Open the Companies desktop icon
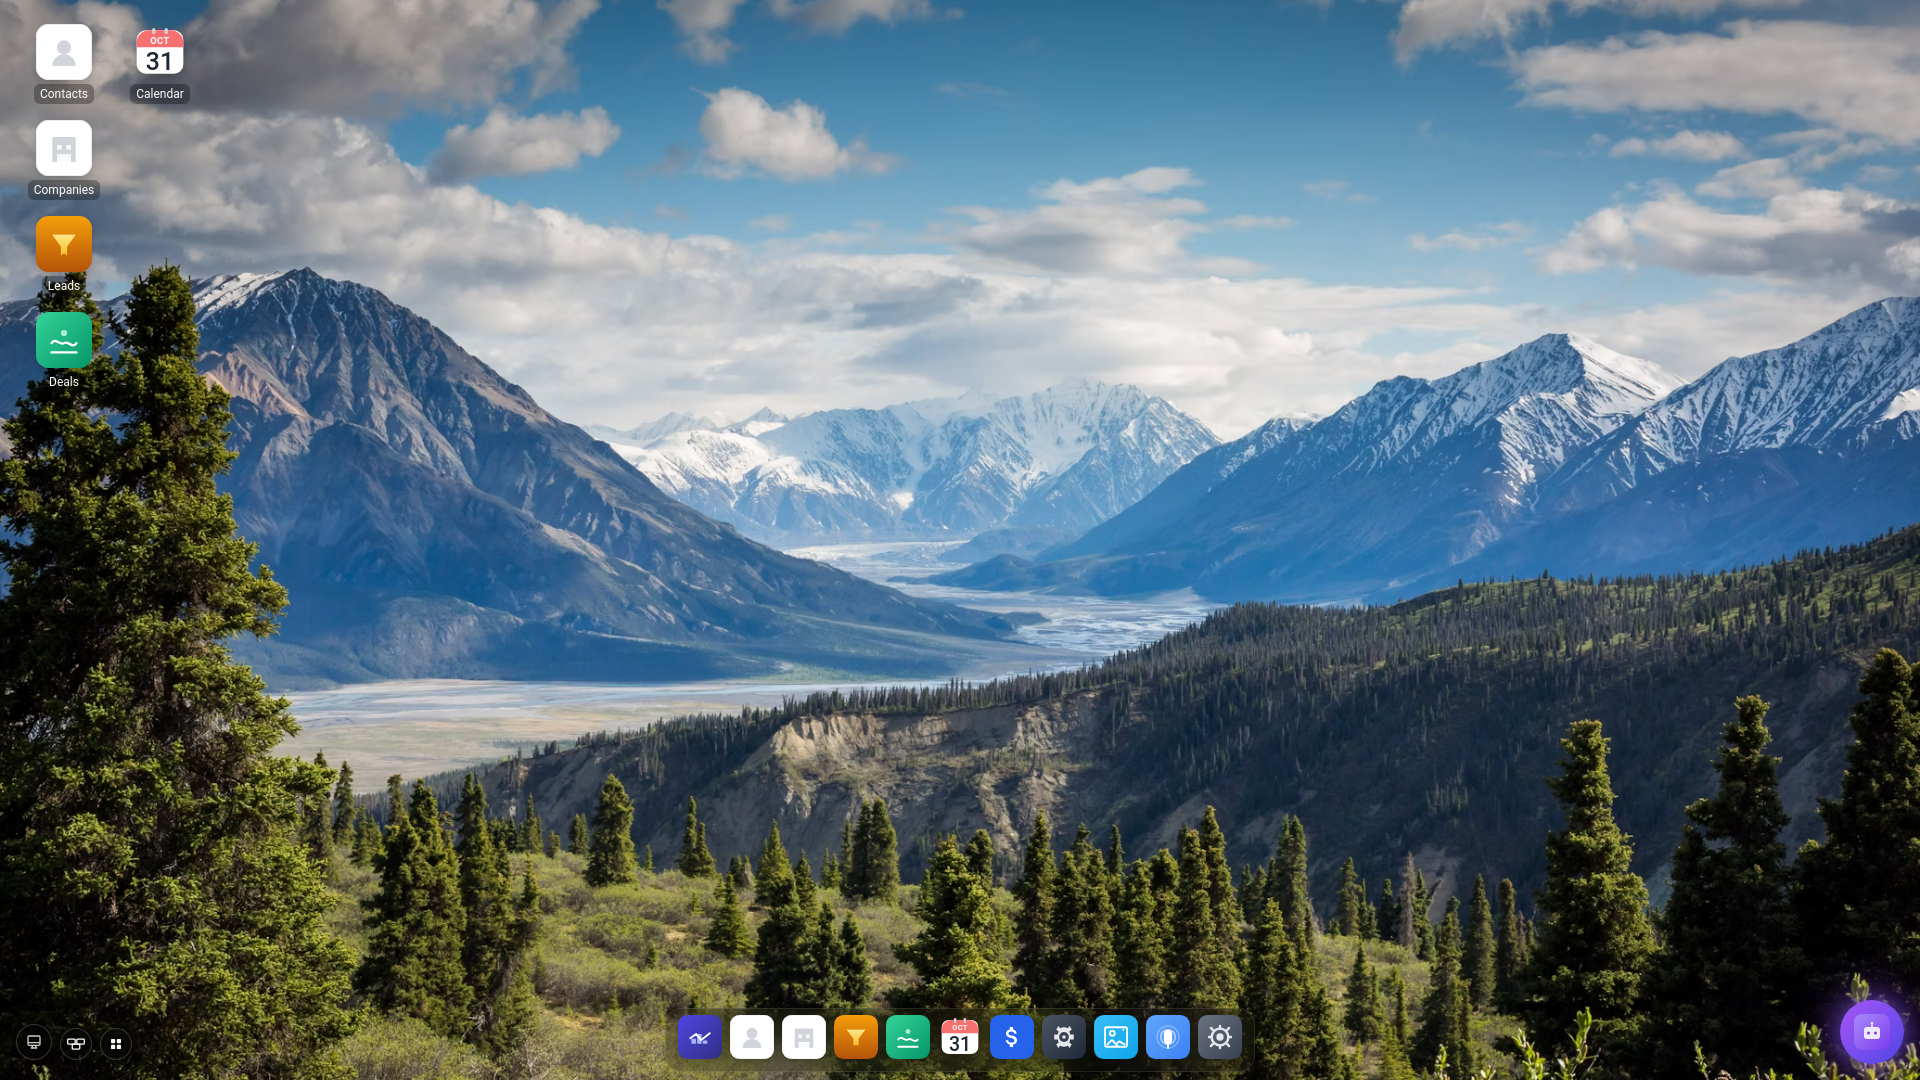 point(64,149)
